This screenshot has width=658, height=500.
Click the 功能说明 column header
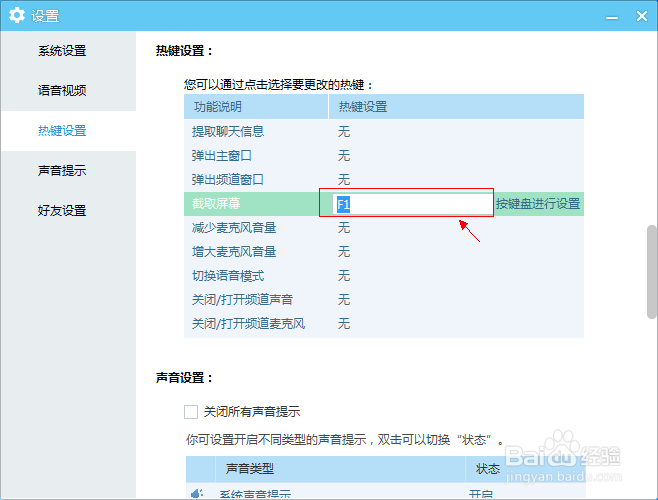[256, 107]
